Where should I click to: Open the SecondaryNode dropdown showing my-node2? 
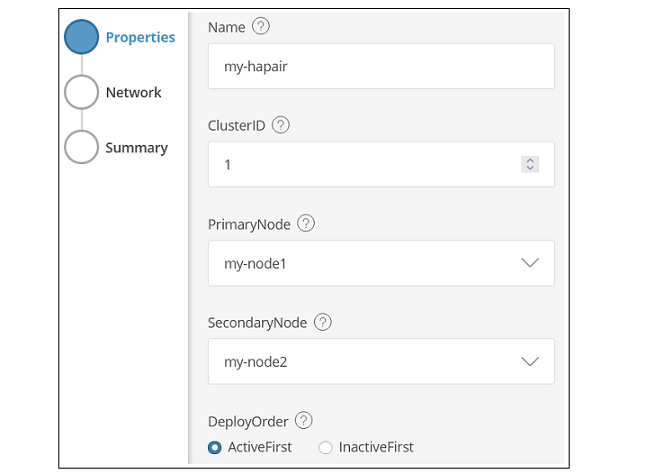[381, 361]
